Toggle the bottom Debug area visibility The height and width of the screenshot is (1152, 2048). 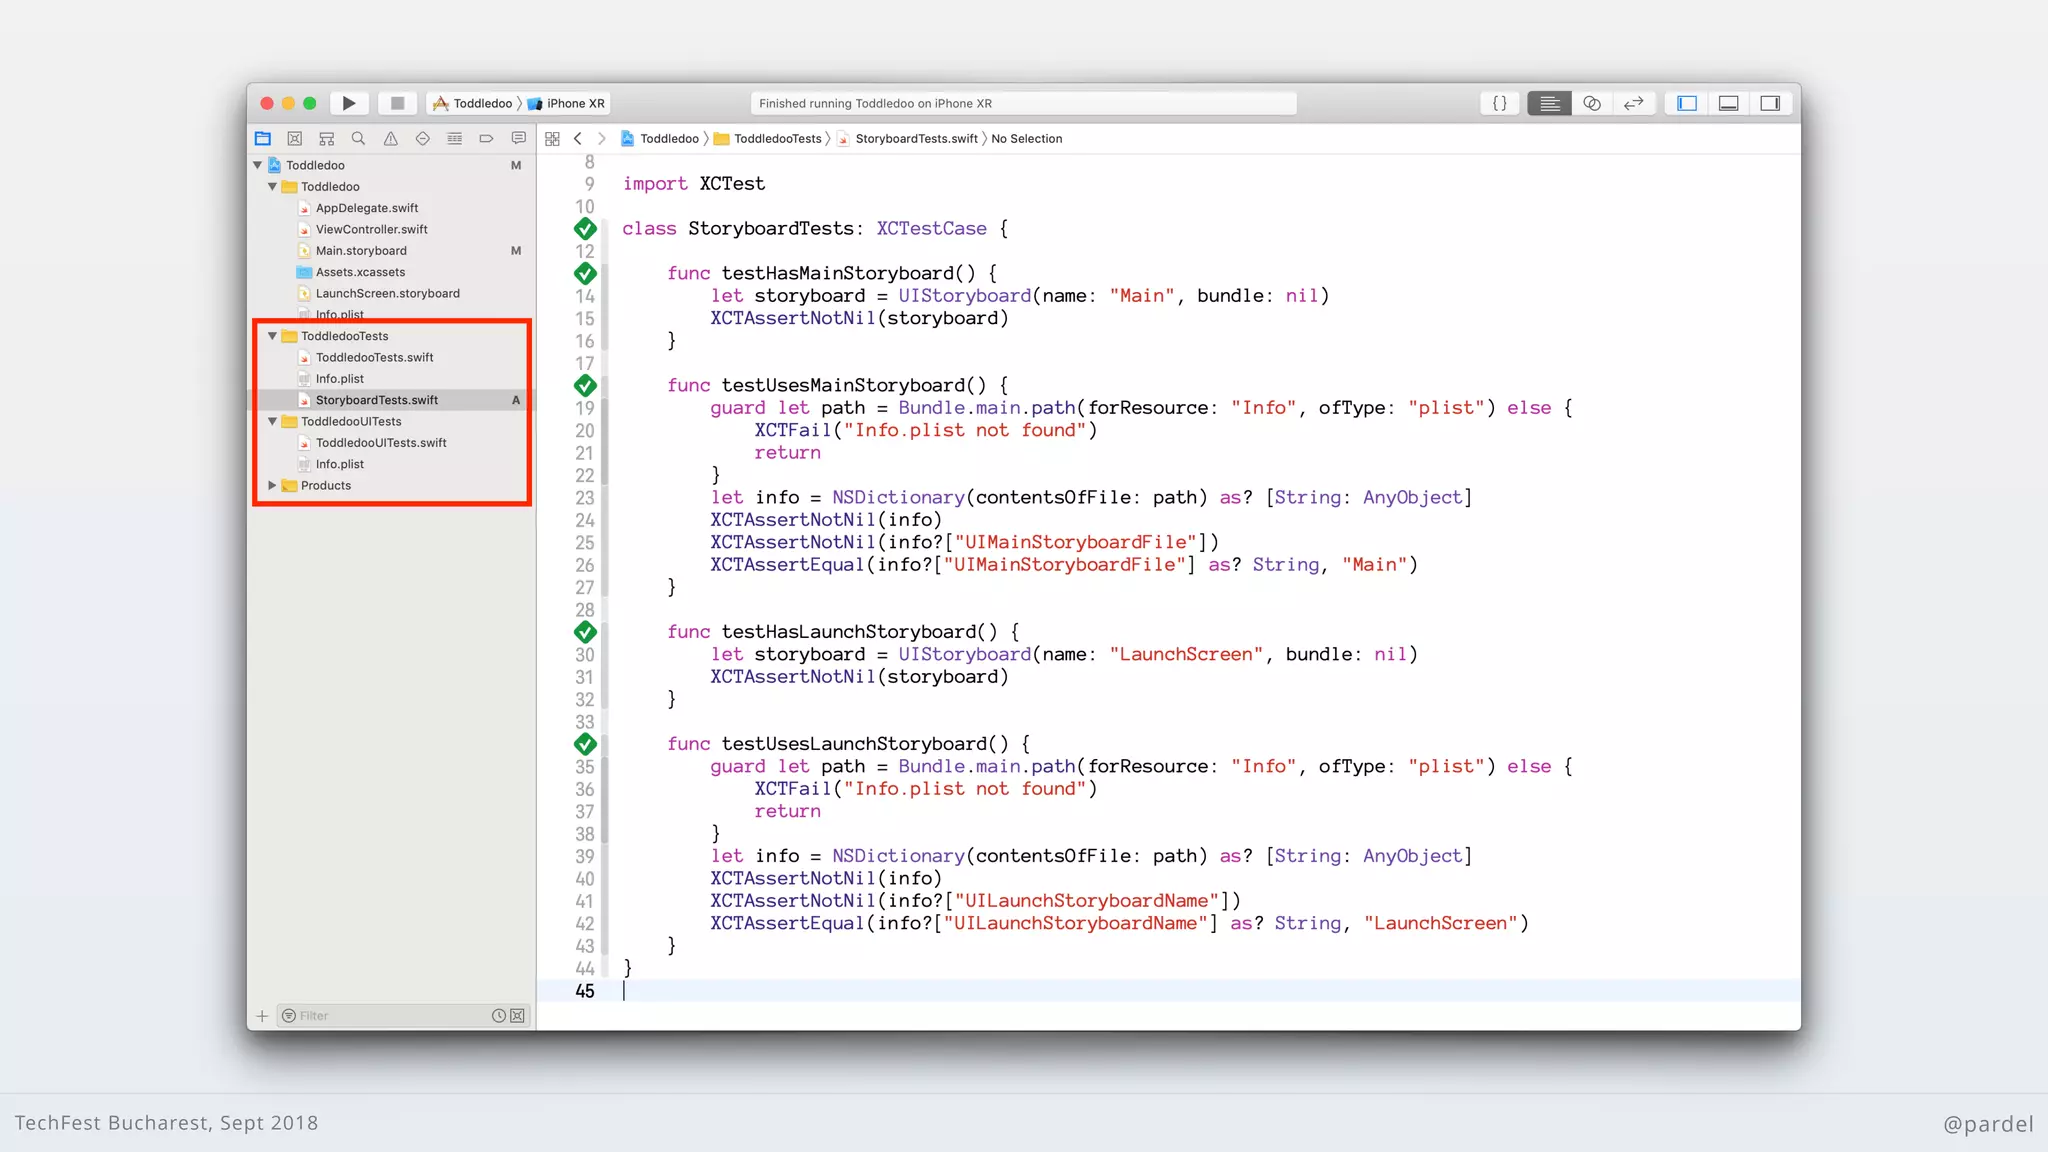tap(1728, 103)
